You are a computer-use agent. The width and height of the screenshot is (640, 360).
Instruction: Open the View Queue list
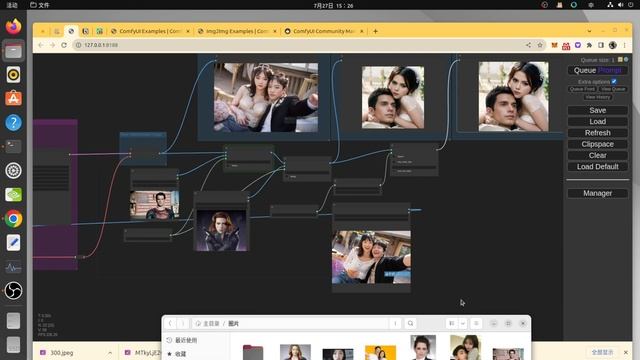(613, 89)
